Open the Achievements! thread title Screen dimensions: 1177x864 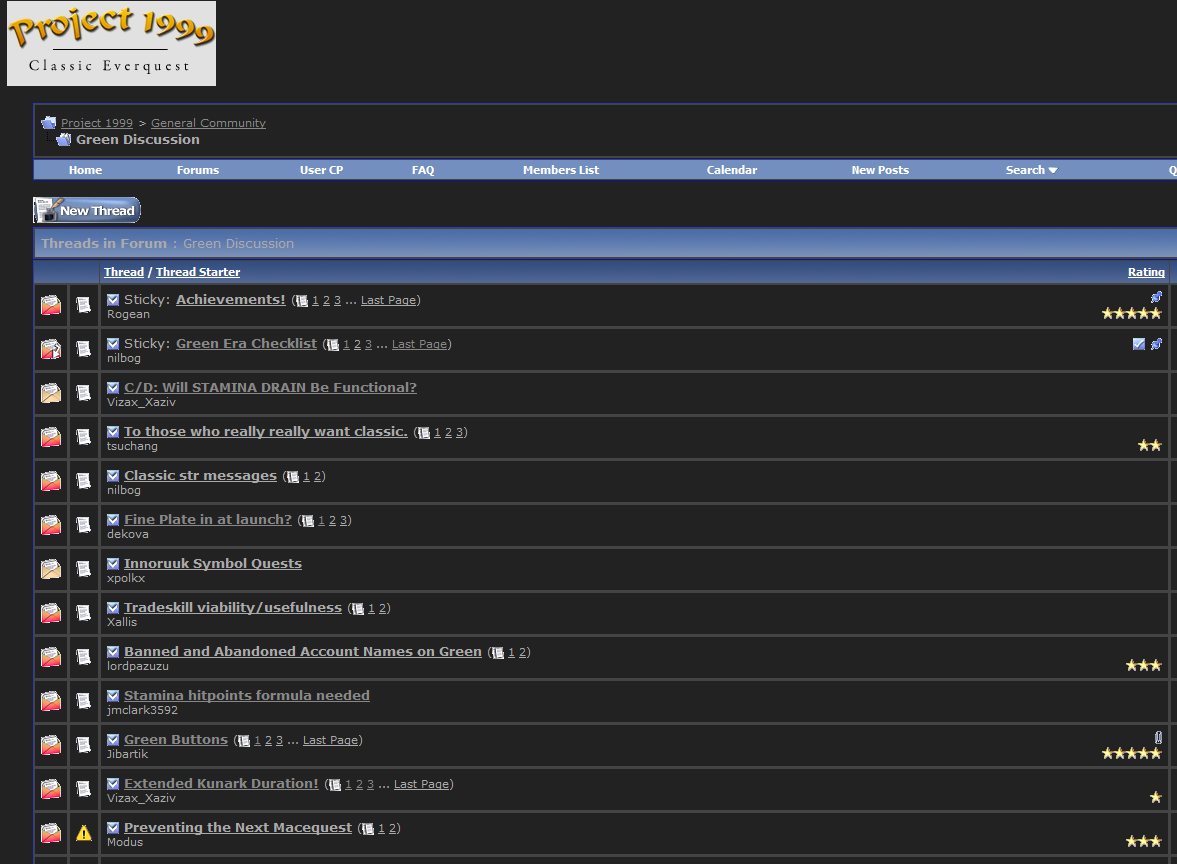coord(230,300)
